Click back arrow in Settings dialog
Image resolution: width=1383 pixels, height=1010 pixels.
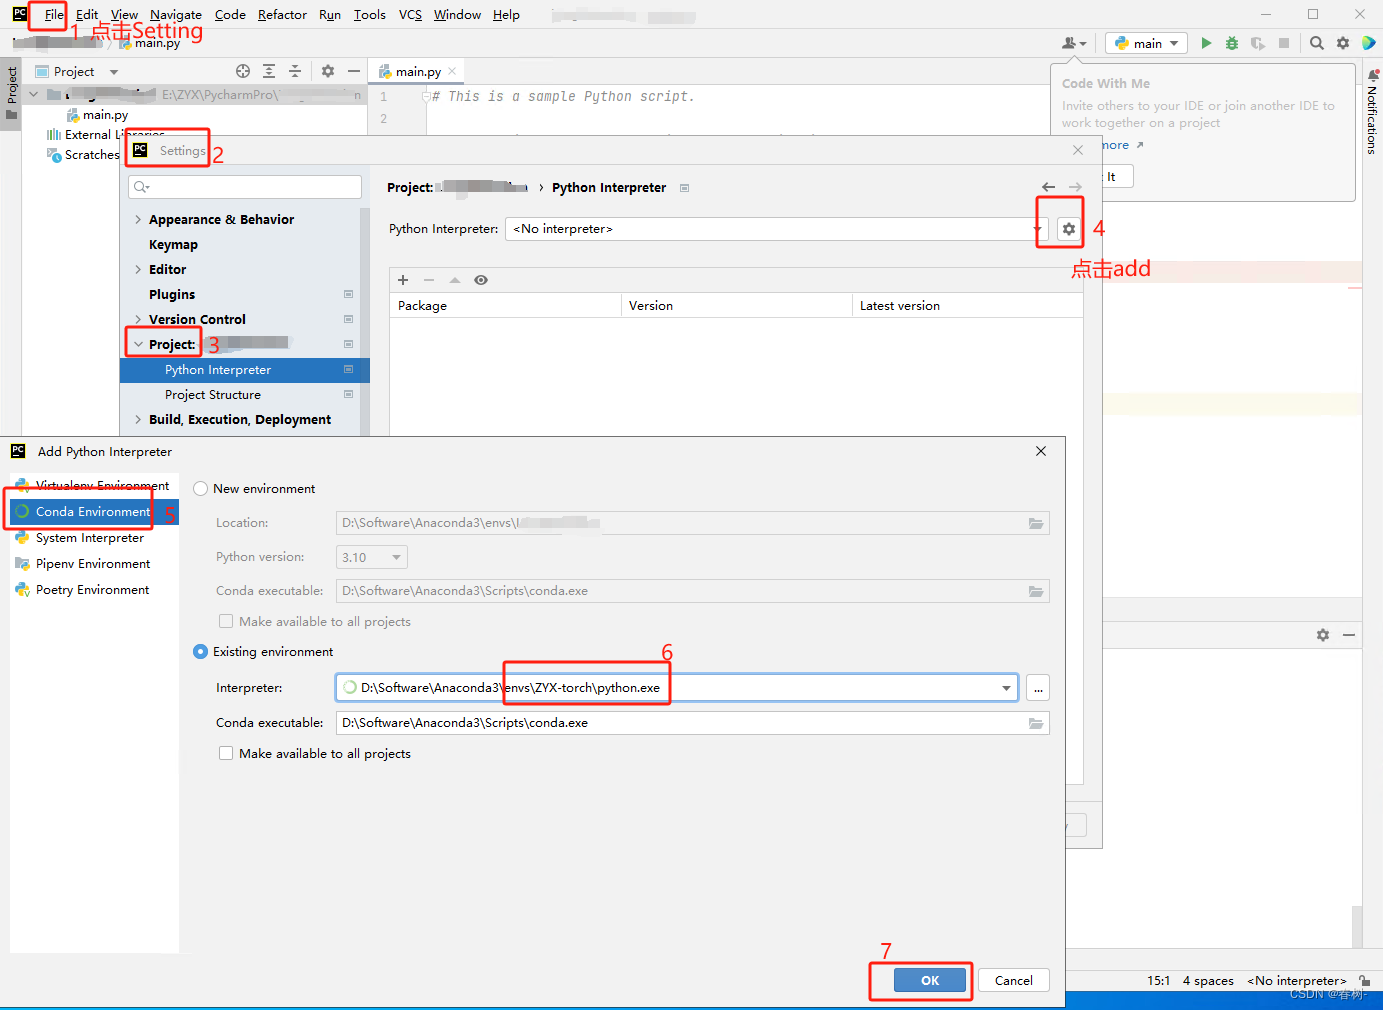click(x=1048, y=187)
